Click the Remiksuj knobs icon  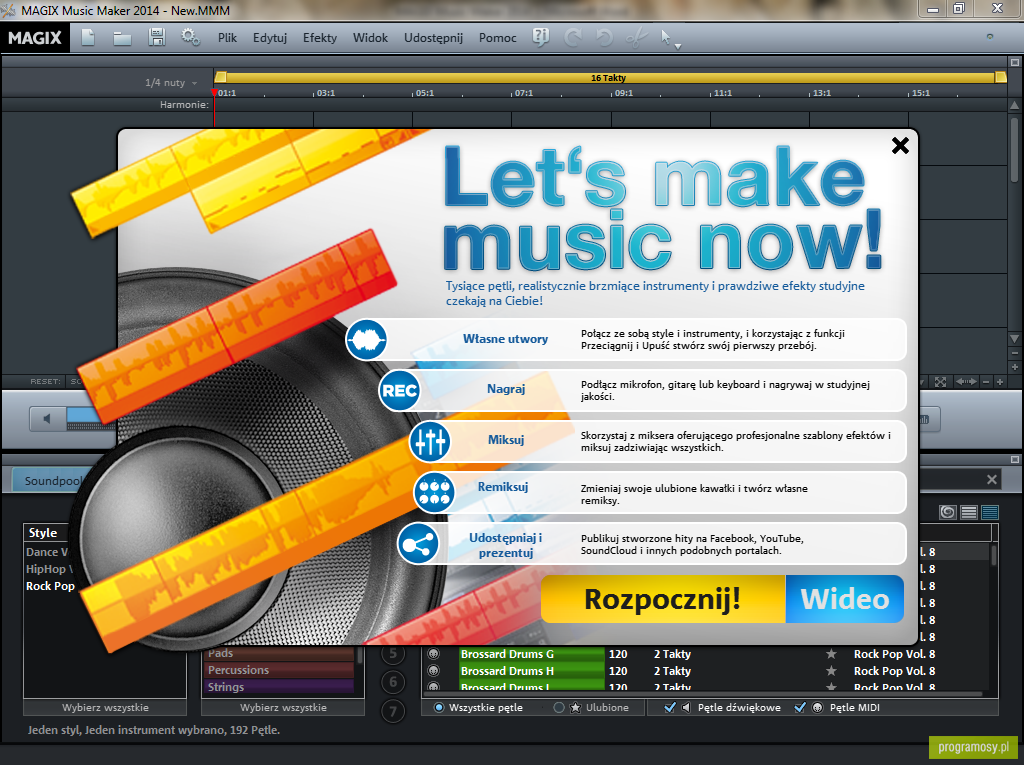pos(434,493)
